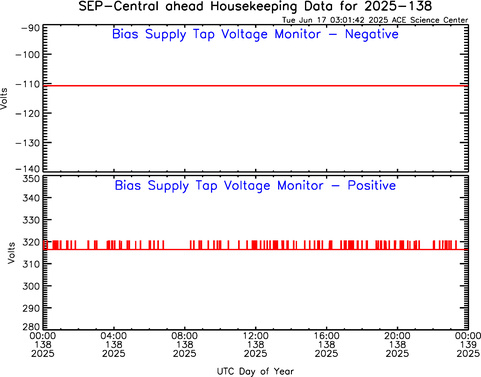The image size is (481, 377).
Task: Click the -110 tick label on the upper plot
Action: 28,84
